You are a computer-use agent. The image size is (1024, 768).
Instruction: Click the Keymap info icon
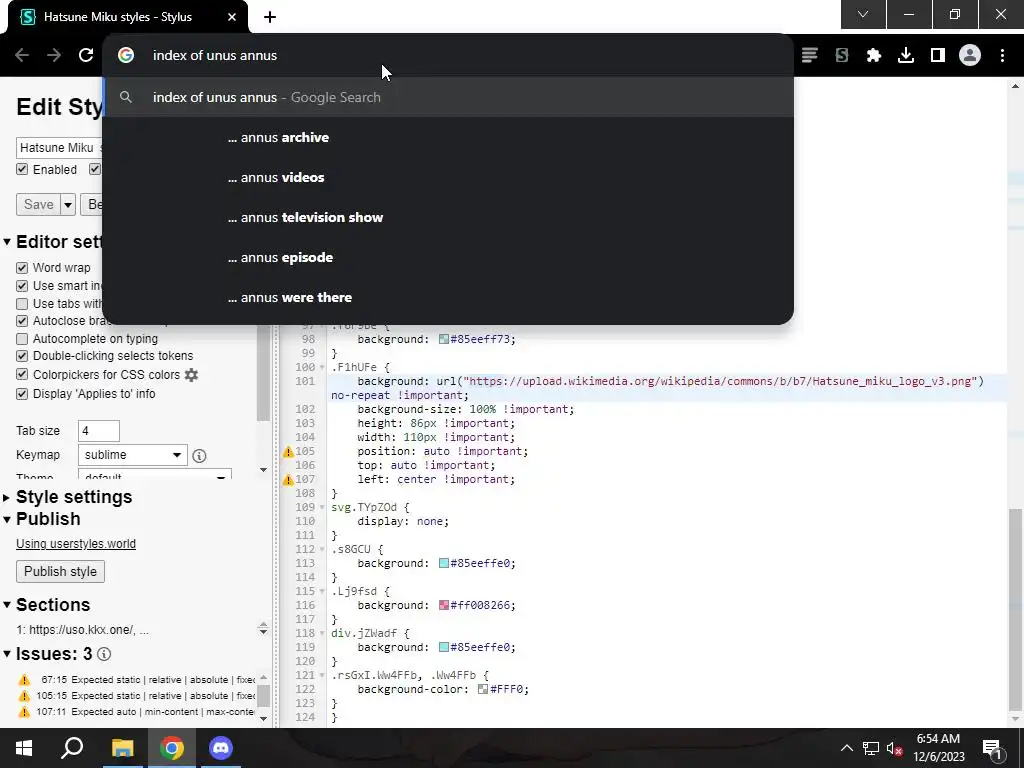click(x=200, y=456)
